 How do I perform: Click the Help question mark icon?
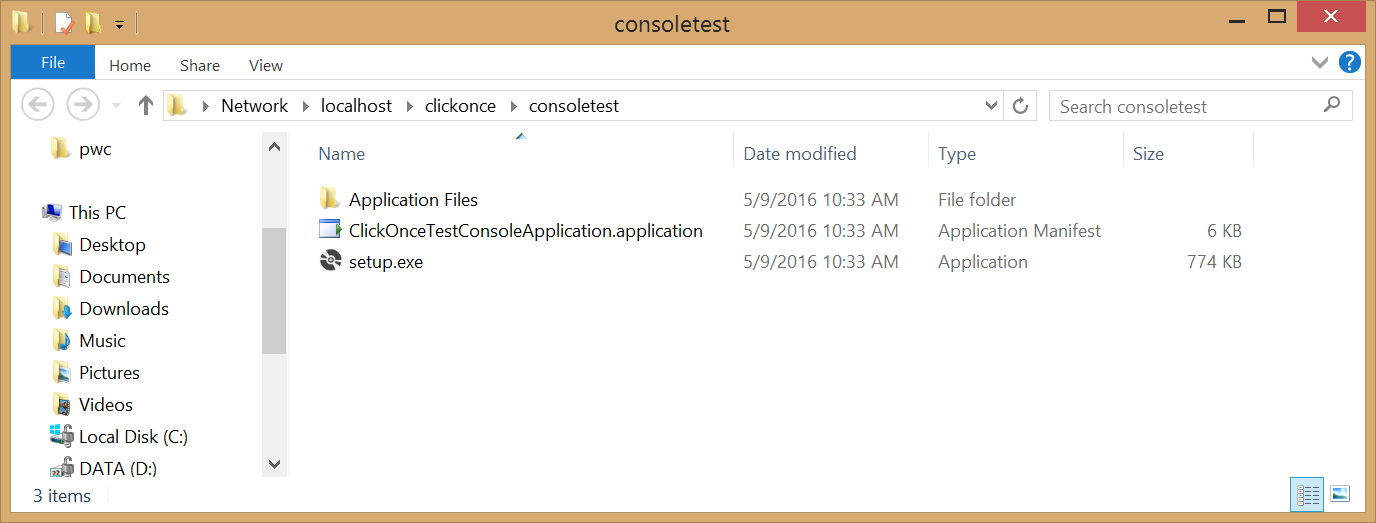pos(1349,63)
